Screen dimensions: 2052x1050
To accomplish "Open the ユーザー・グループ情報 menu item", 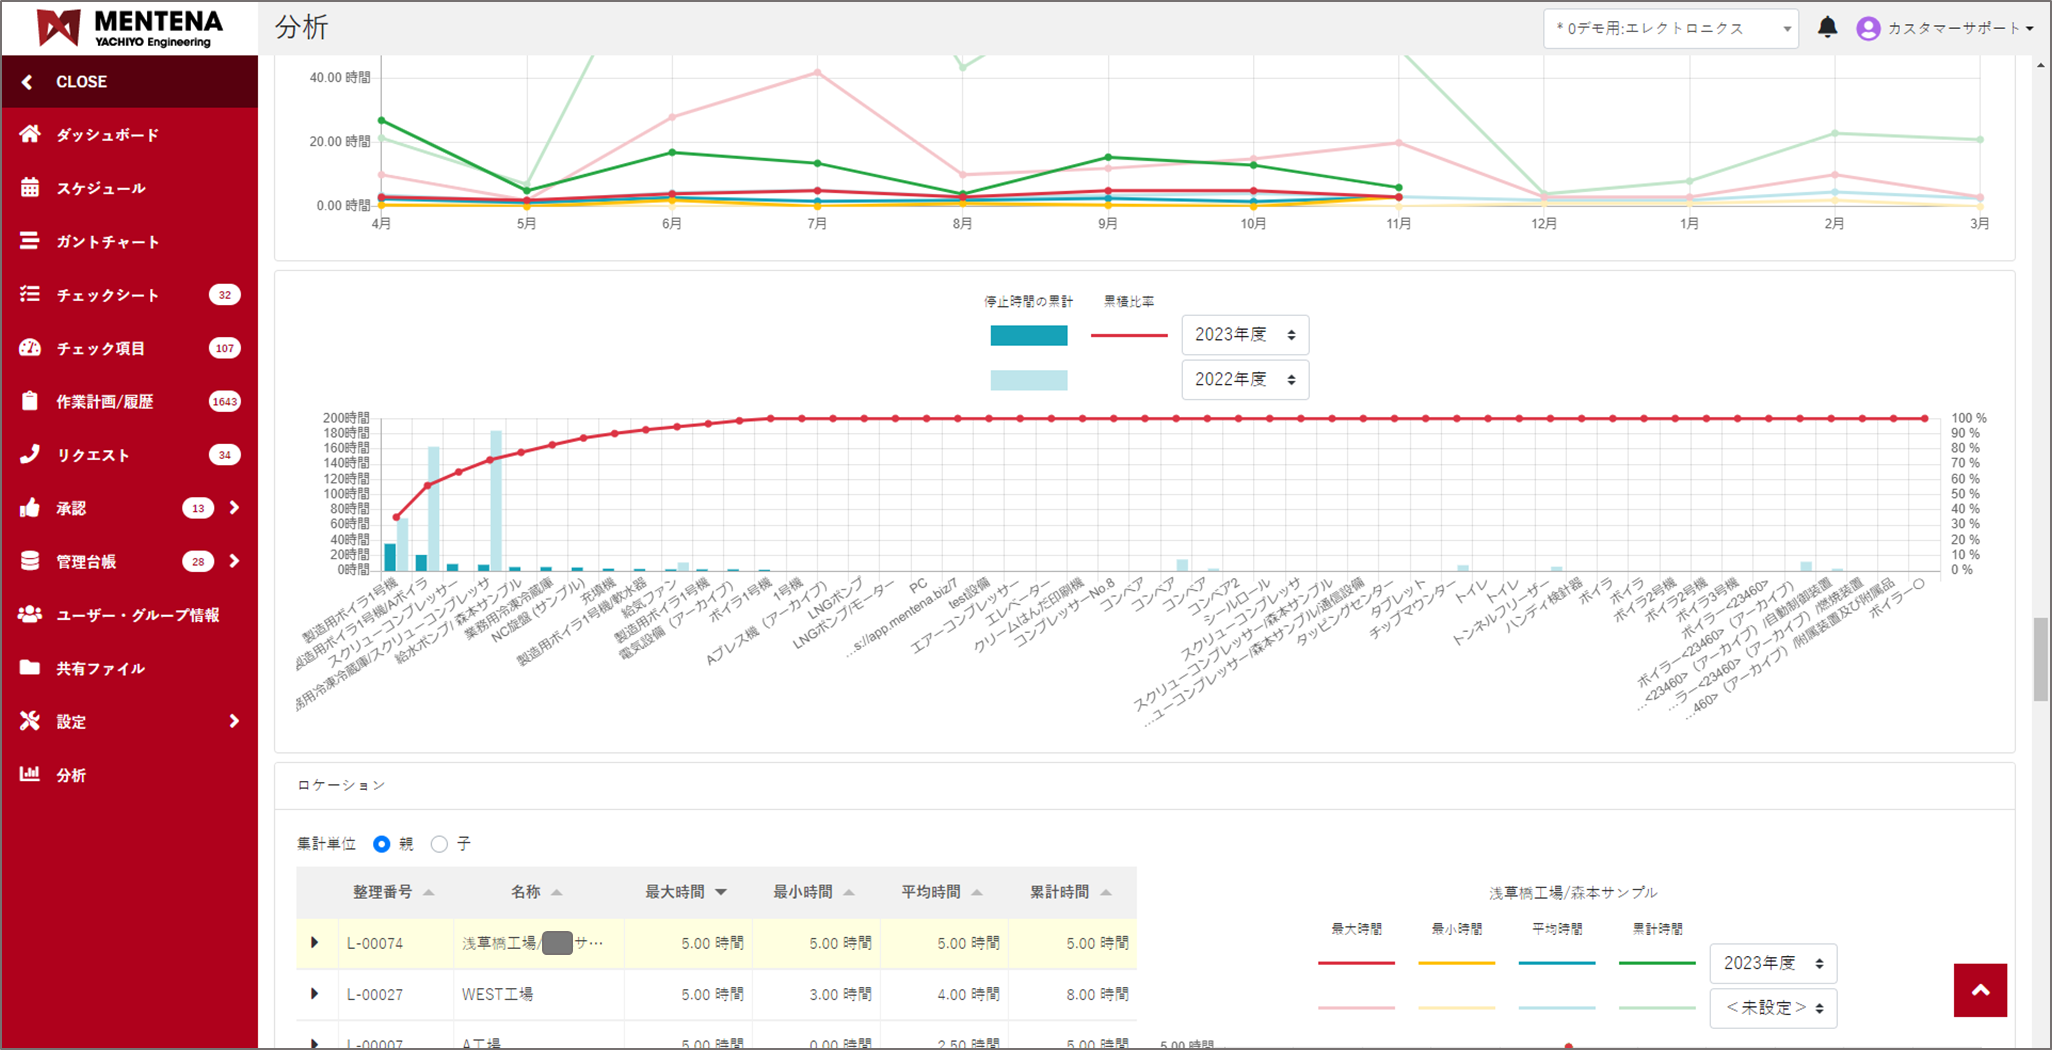I will pos(137,615).
